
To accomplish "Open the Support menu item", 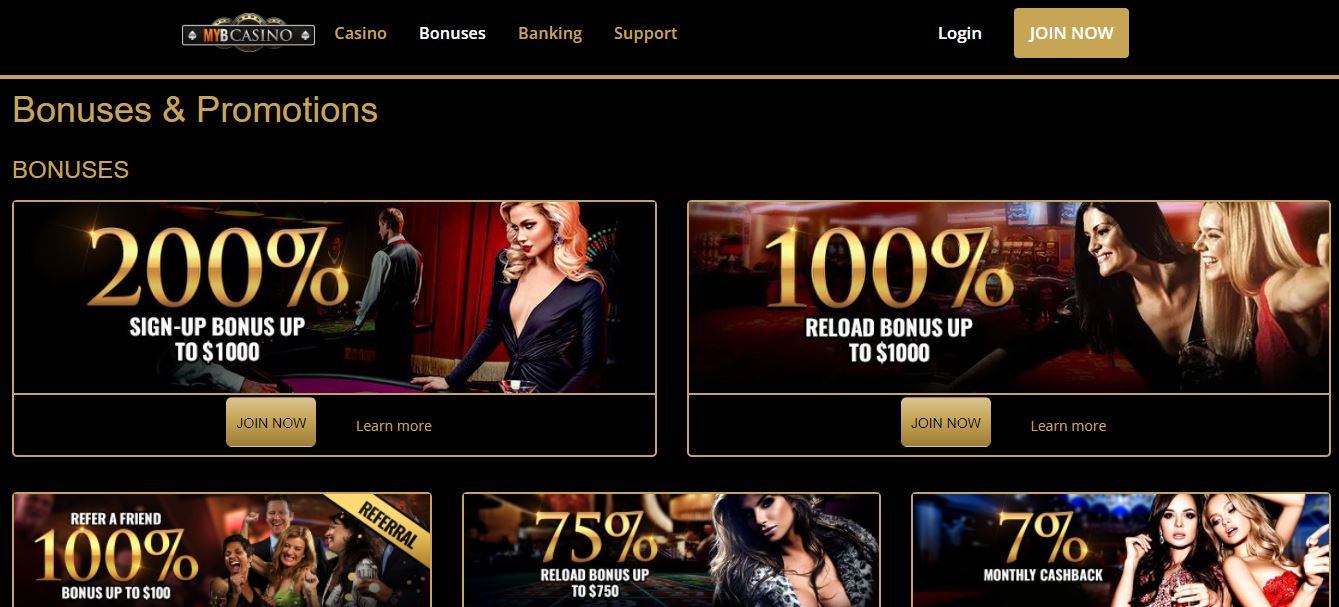I will 645,33.
